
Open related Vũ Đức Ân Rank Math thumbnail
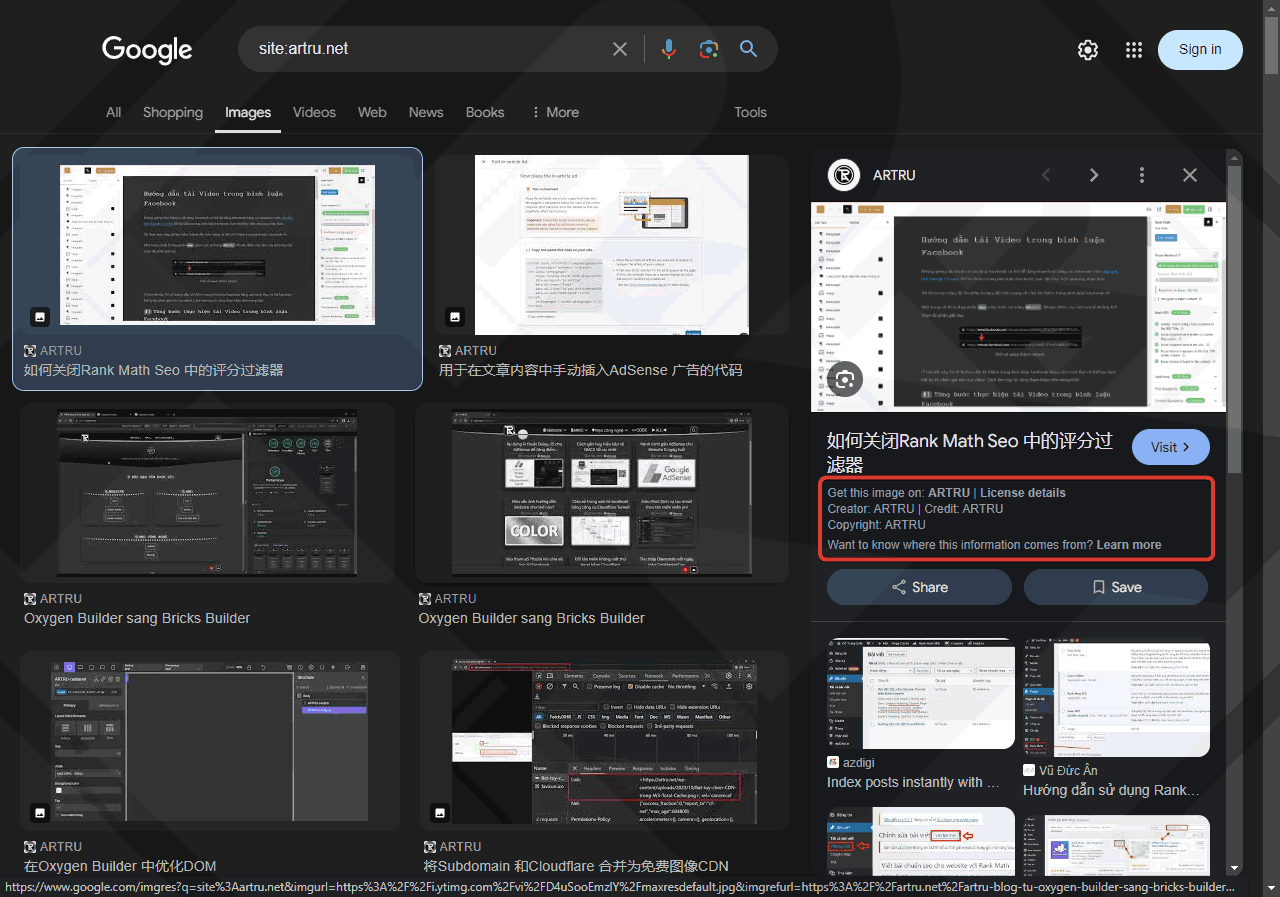[1116, 698]
